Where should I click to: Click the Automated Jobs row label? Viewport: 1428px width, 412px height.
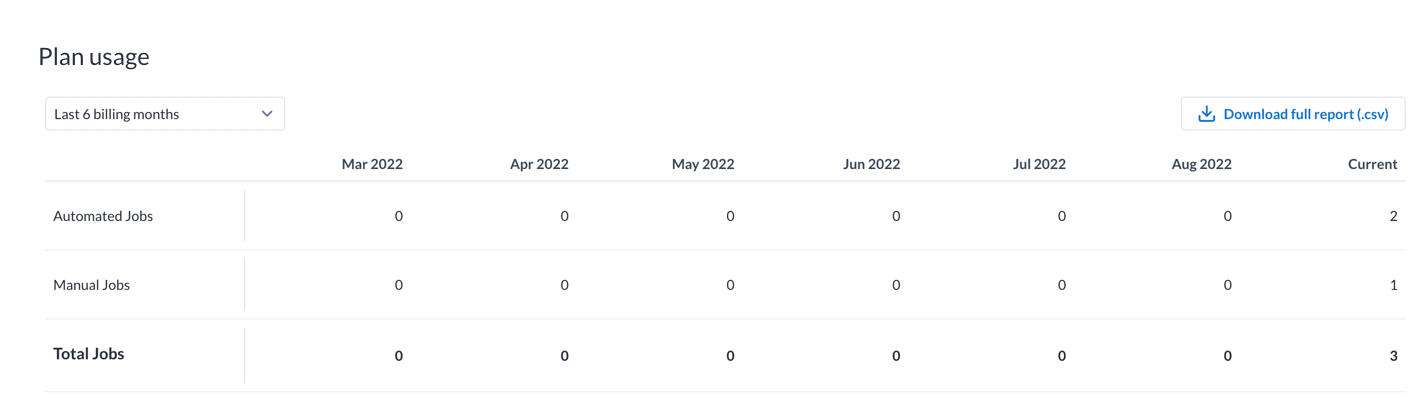[103, 216]
